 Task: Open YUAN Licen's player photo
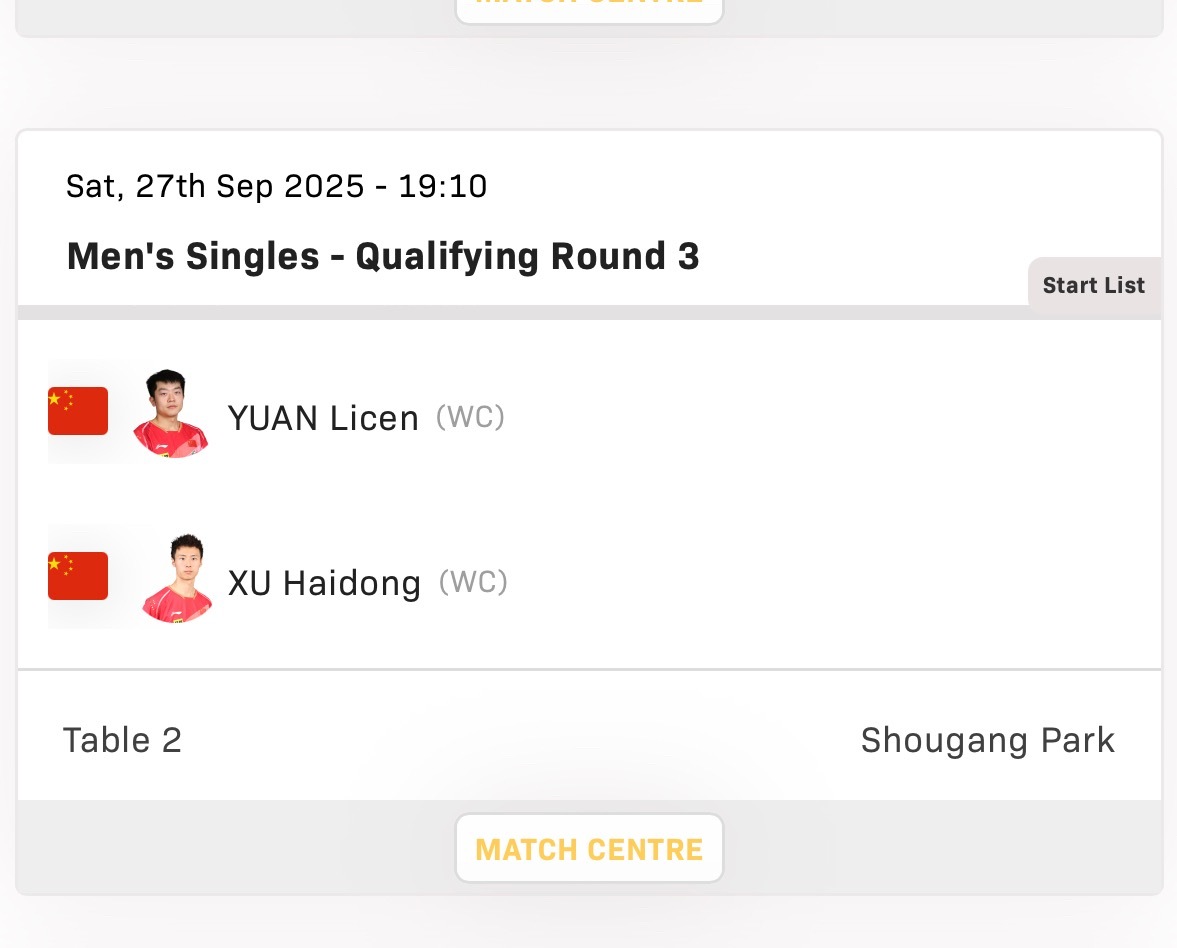tap(170, 413)
